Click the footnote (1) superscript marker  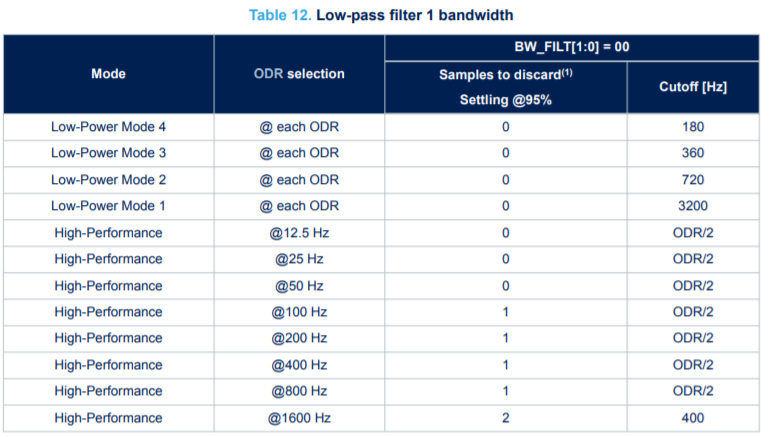tap(567, 72)
